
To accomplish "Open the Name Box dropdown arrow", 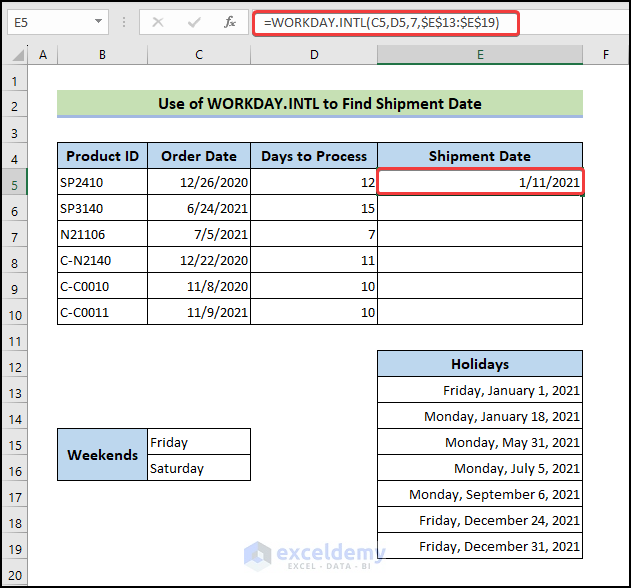I will click(x=98, y=21).
